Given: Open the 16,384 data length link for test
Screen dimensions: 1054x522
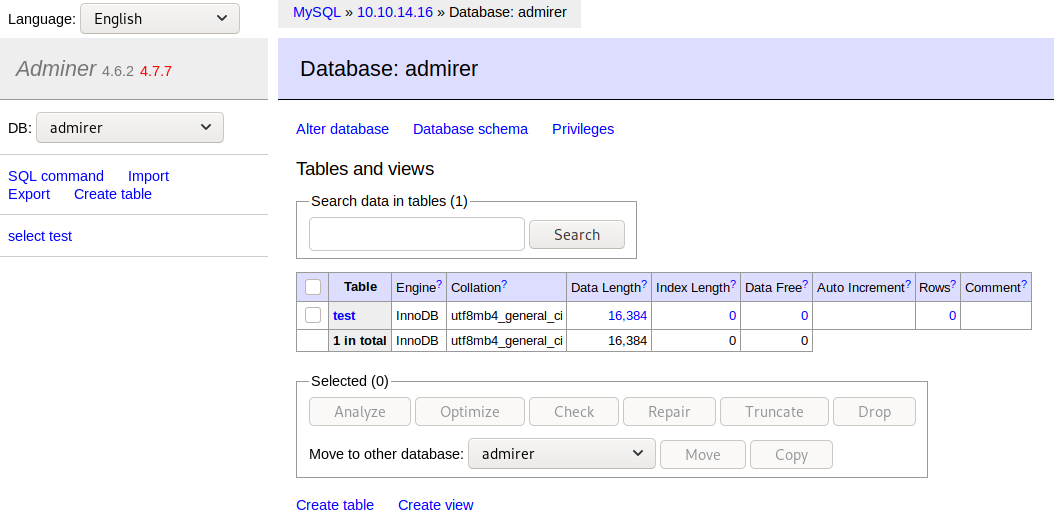Looking at the screenshot, I should tap(627, 316).
